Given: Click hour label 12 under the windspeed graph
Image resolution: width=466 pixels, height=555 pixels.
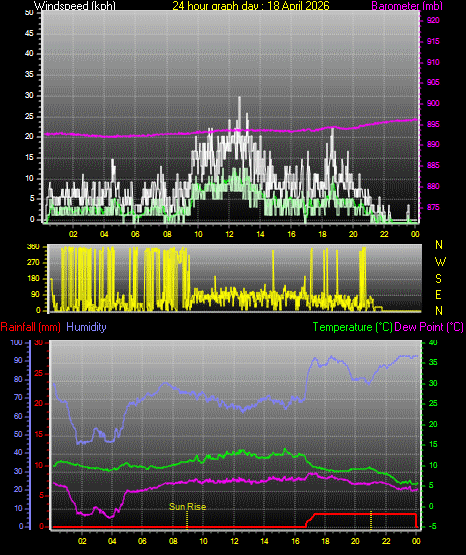Looking at the screenshot, I should tap(229, 234).
